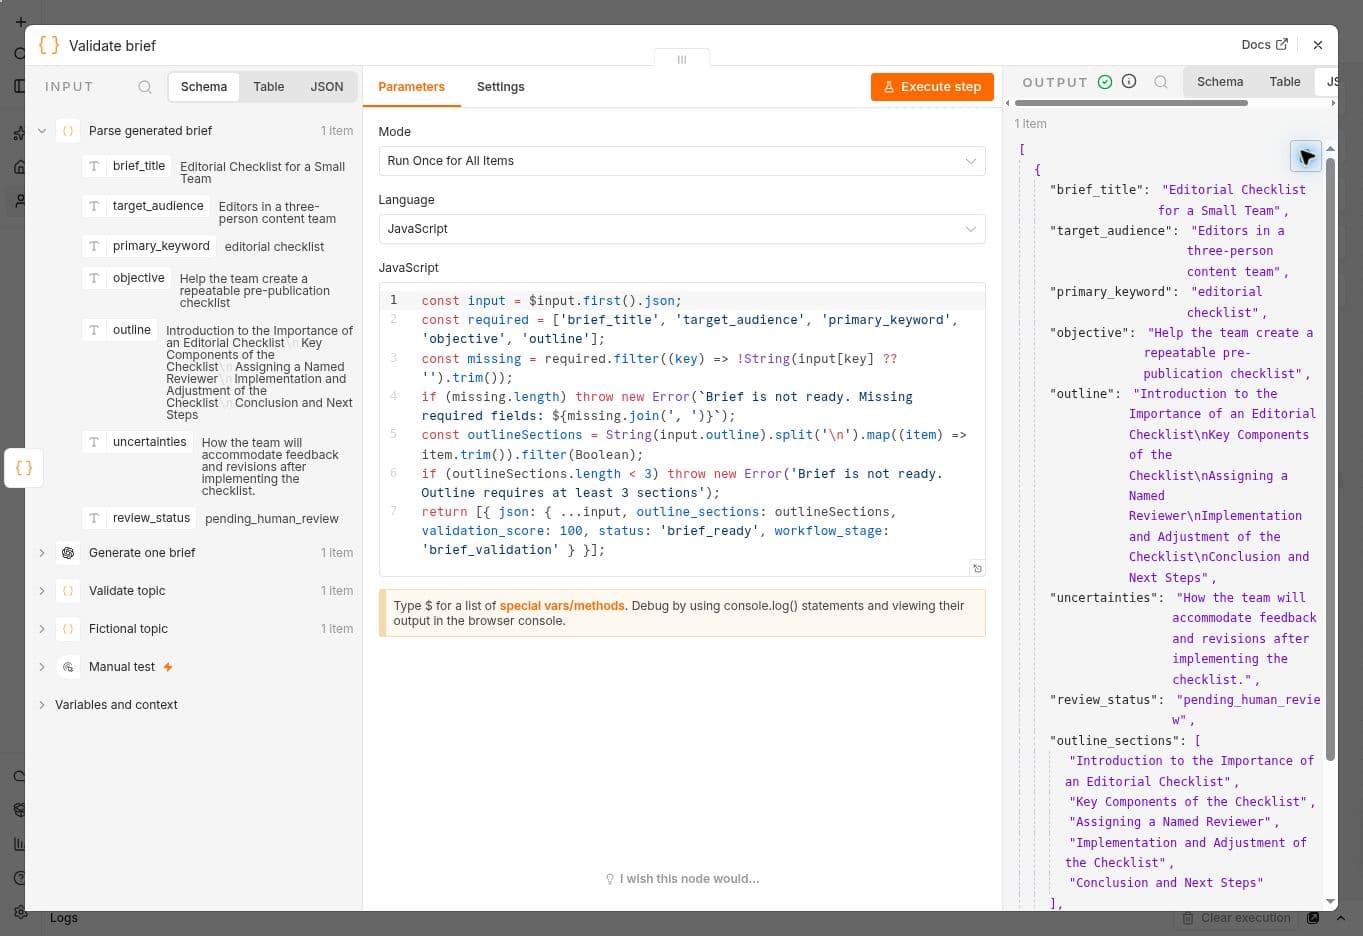Open the Docs link
The image size is (1363, 936).
coord(1264,45)
